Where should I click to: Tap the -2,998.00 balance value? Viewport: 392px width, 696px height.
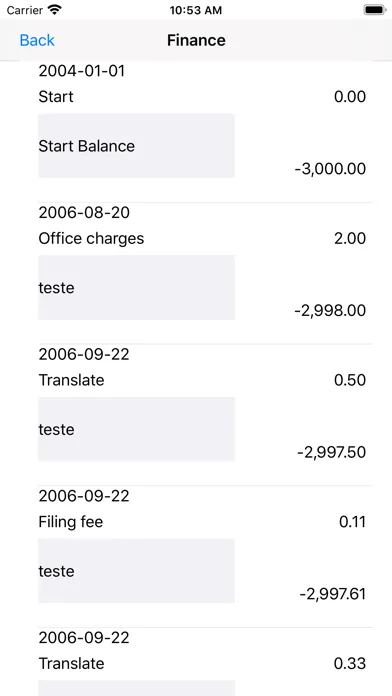330,310
